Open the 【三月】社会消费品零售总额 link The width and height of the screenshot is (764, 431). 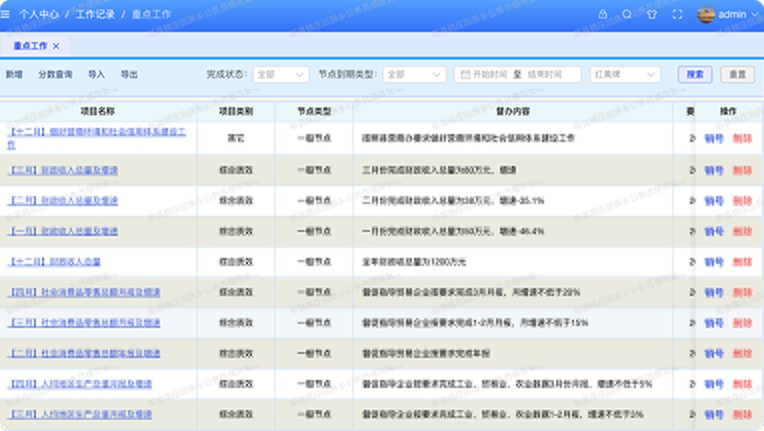pos(84,323)
